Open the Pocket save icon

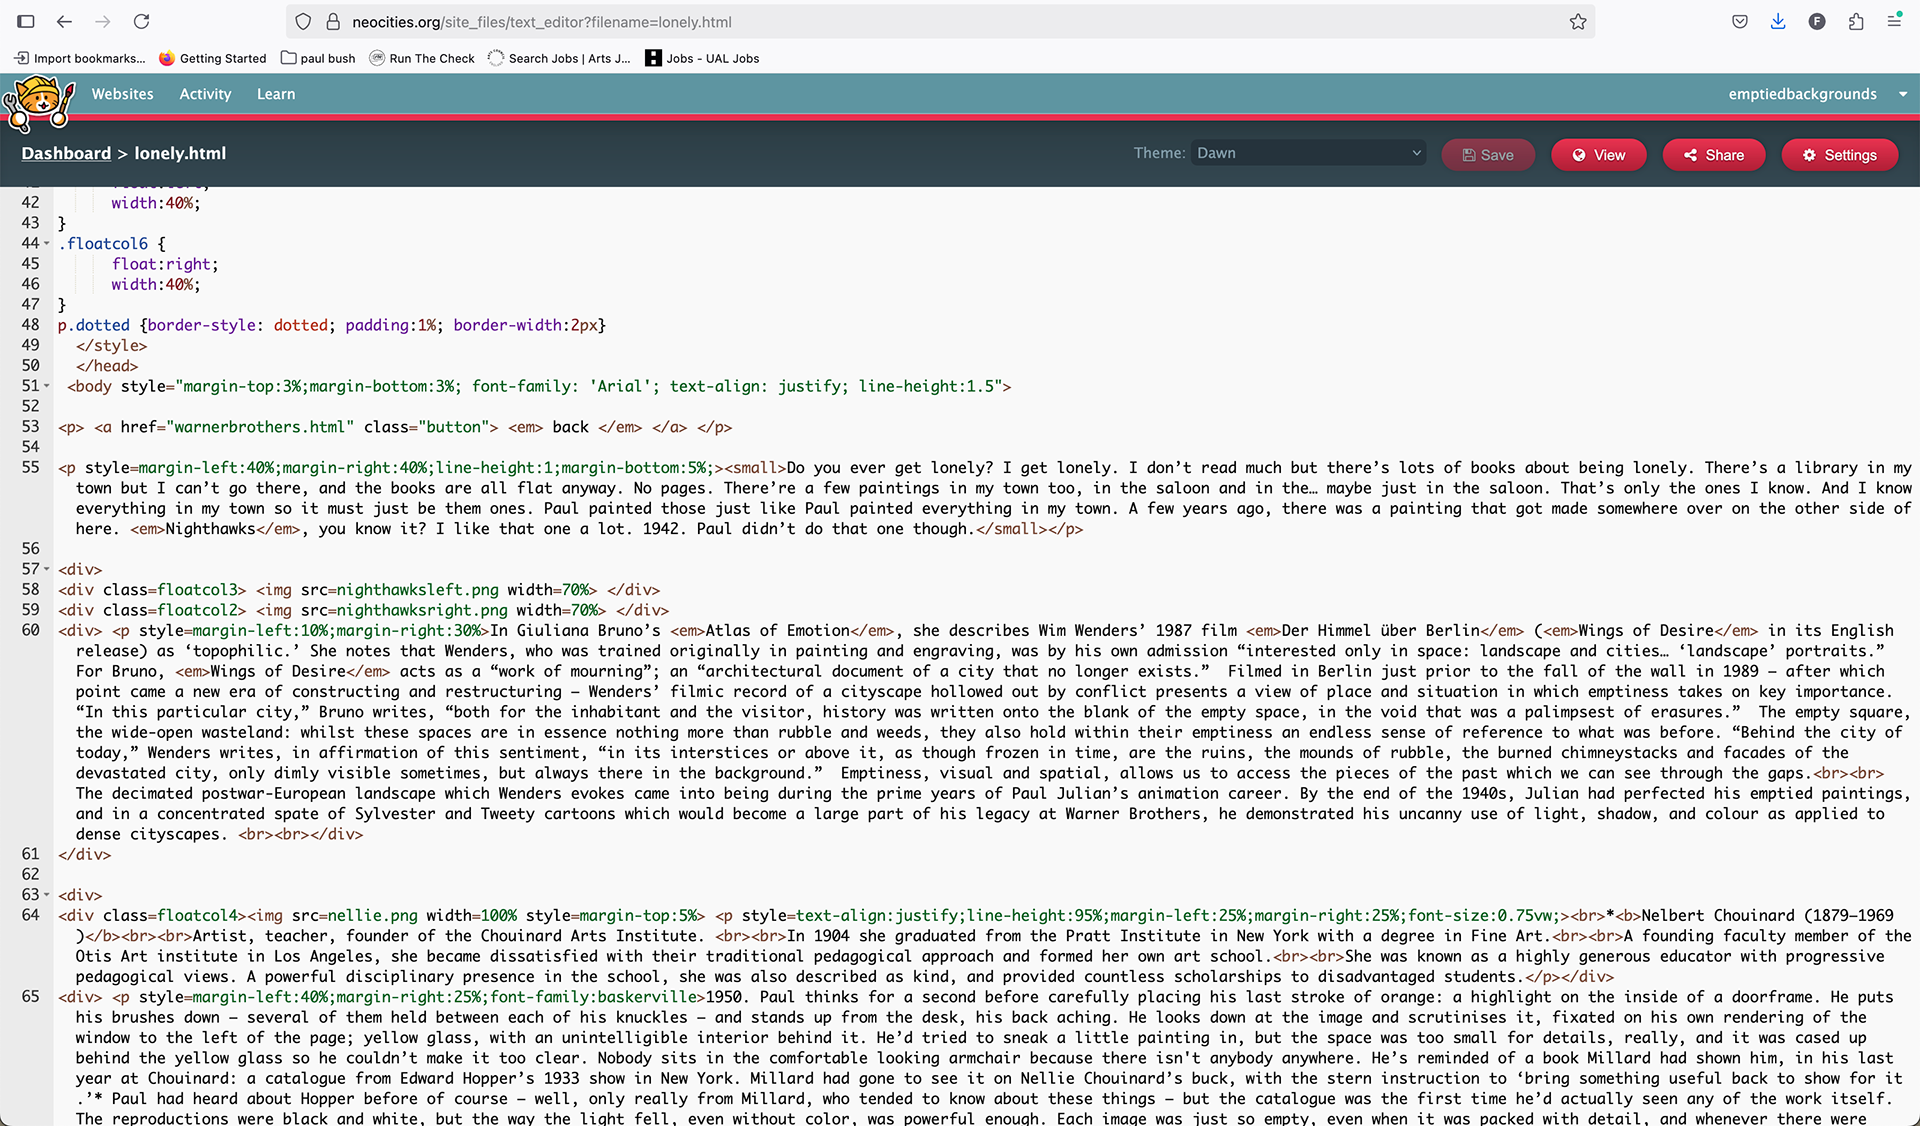[1740, 22]
